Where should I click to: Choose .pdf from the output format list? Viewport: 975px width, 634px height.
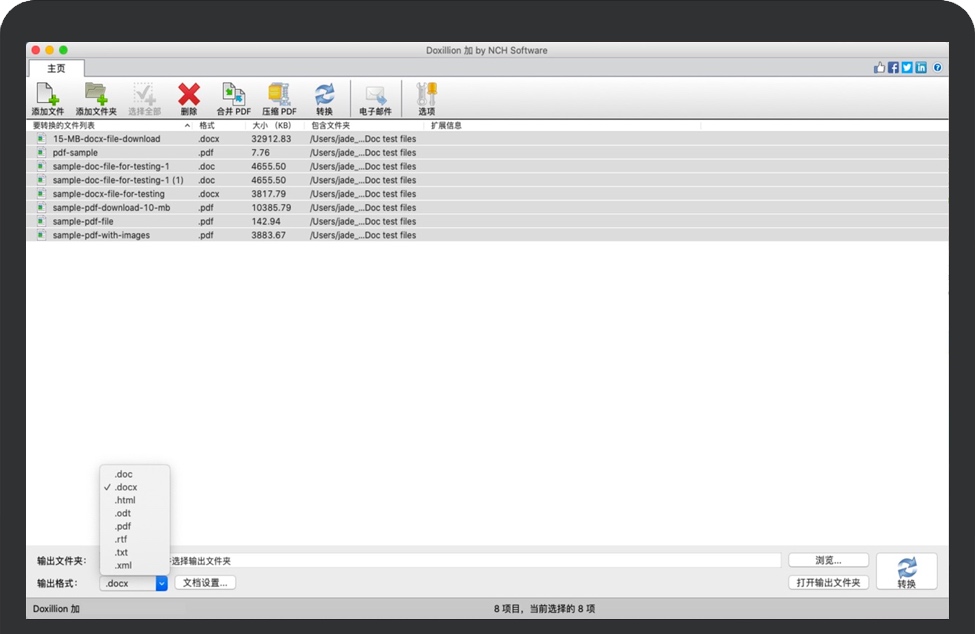(123, 526)
